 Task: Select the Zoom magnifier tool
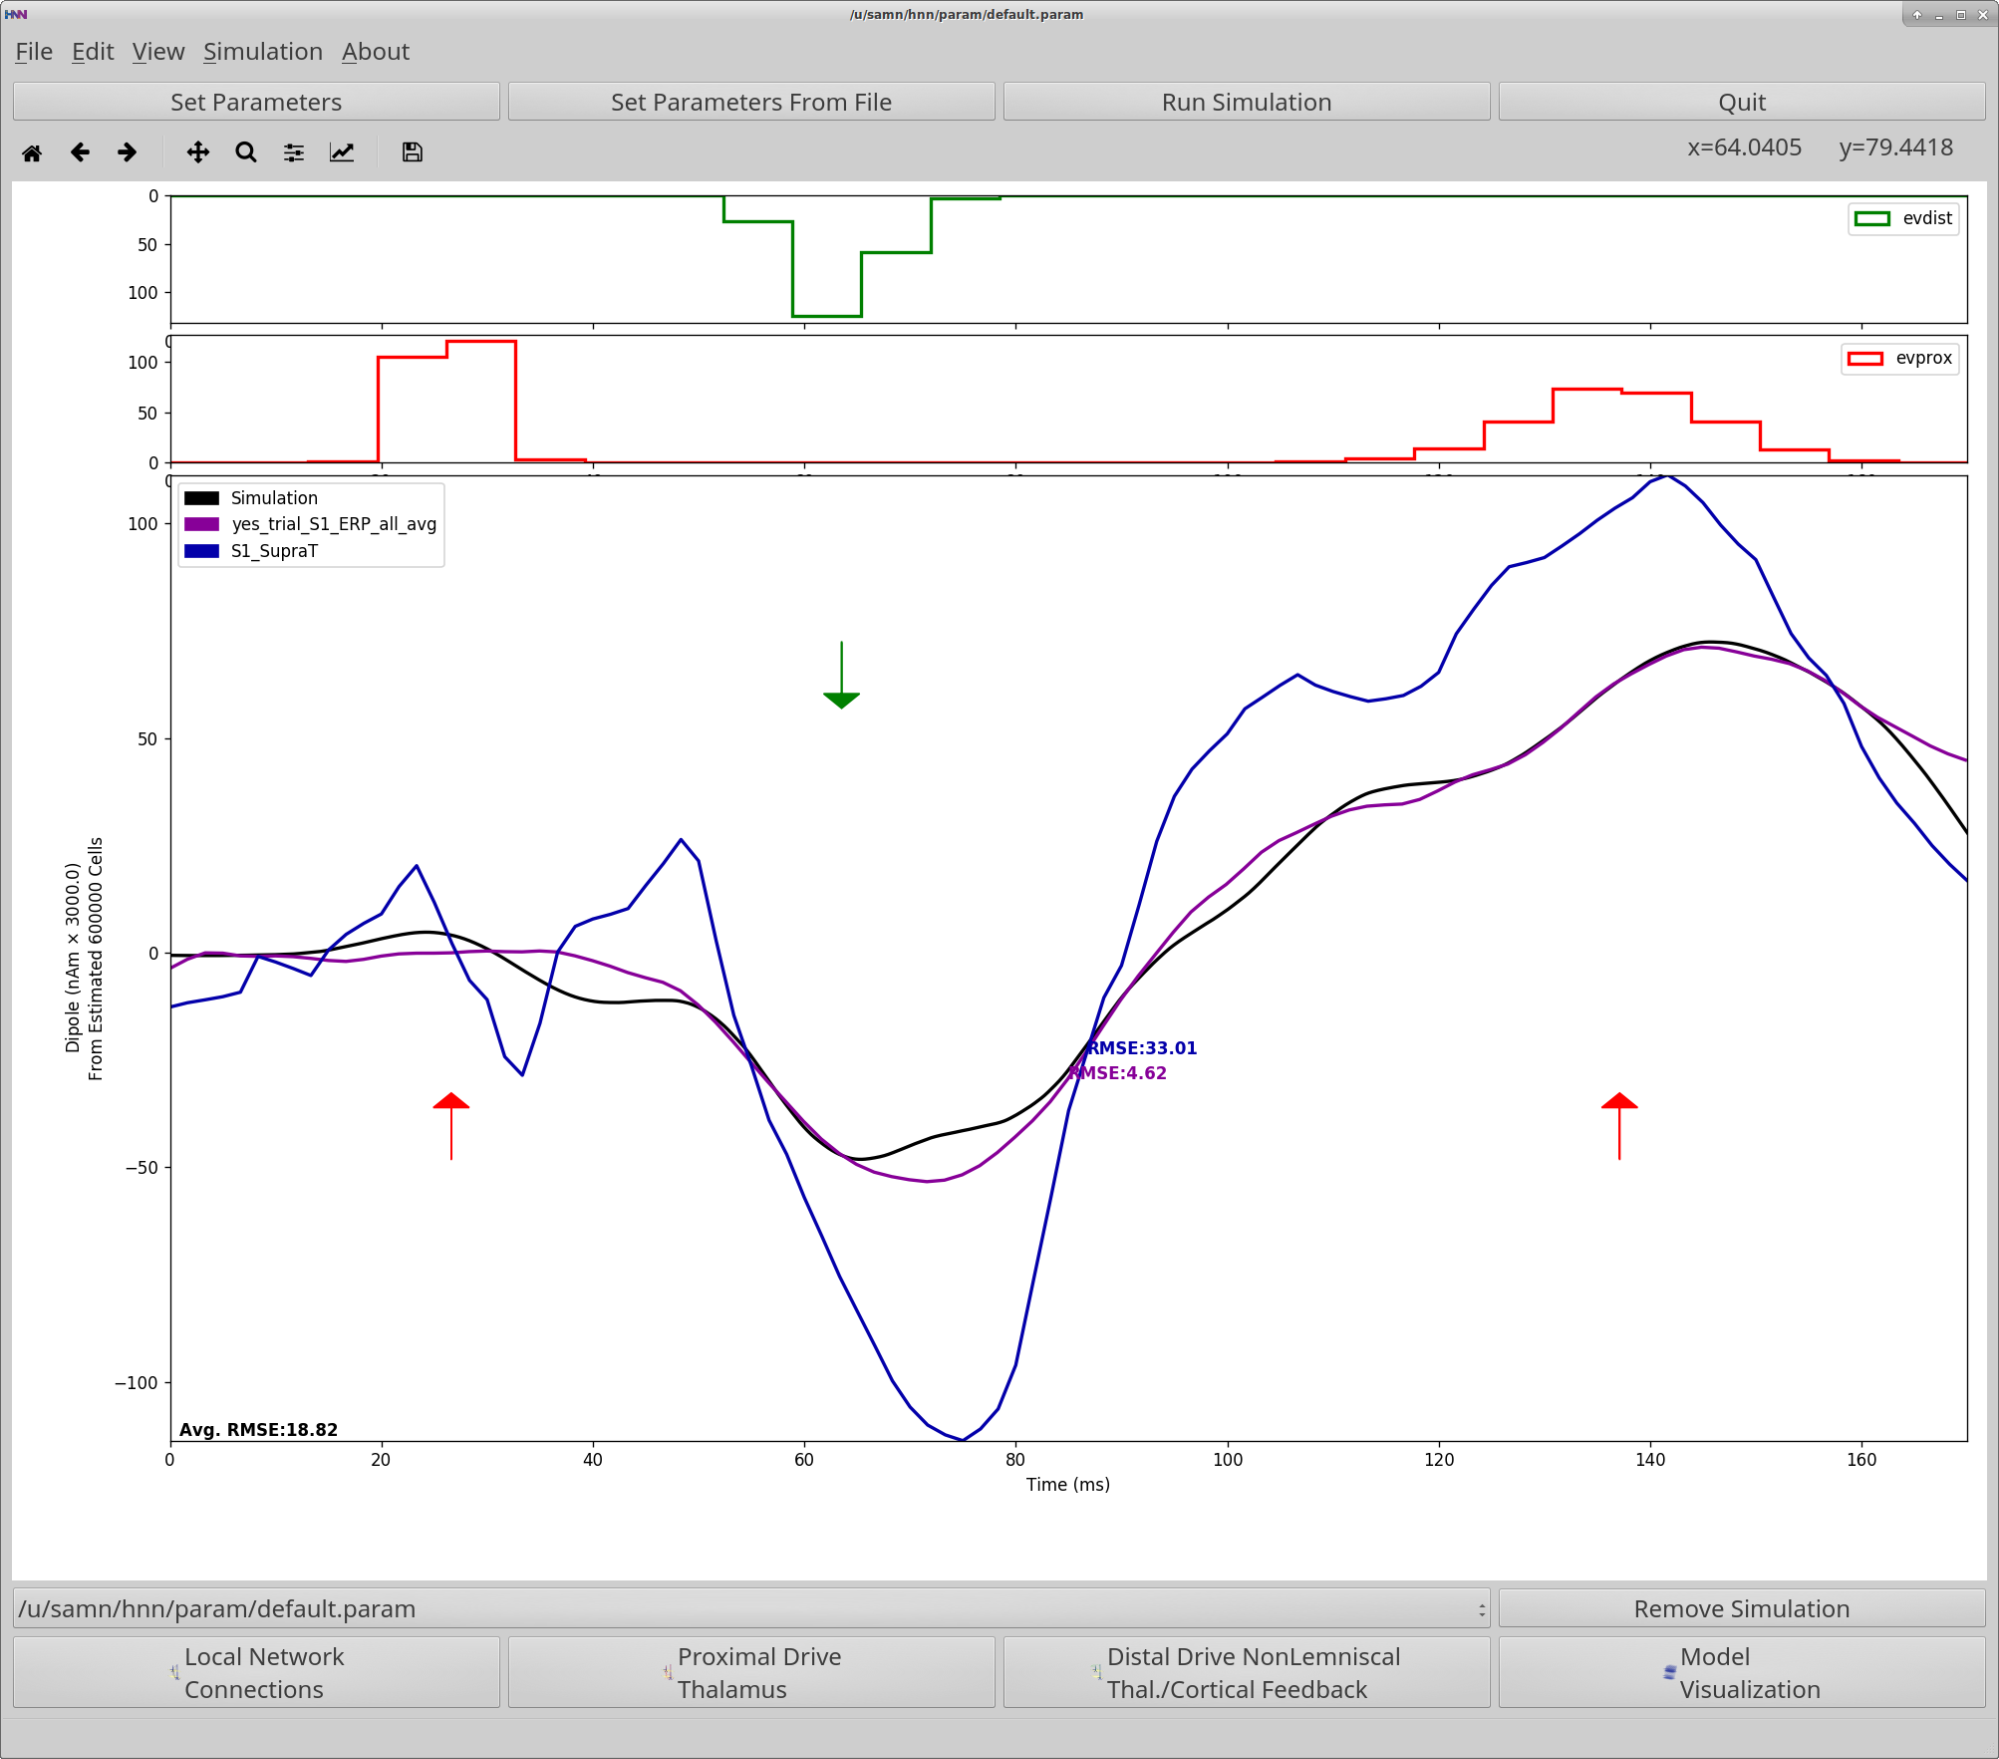245,153
